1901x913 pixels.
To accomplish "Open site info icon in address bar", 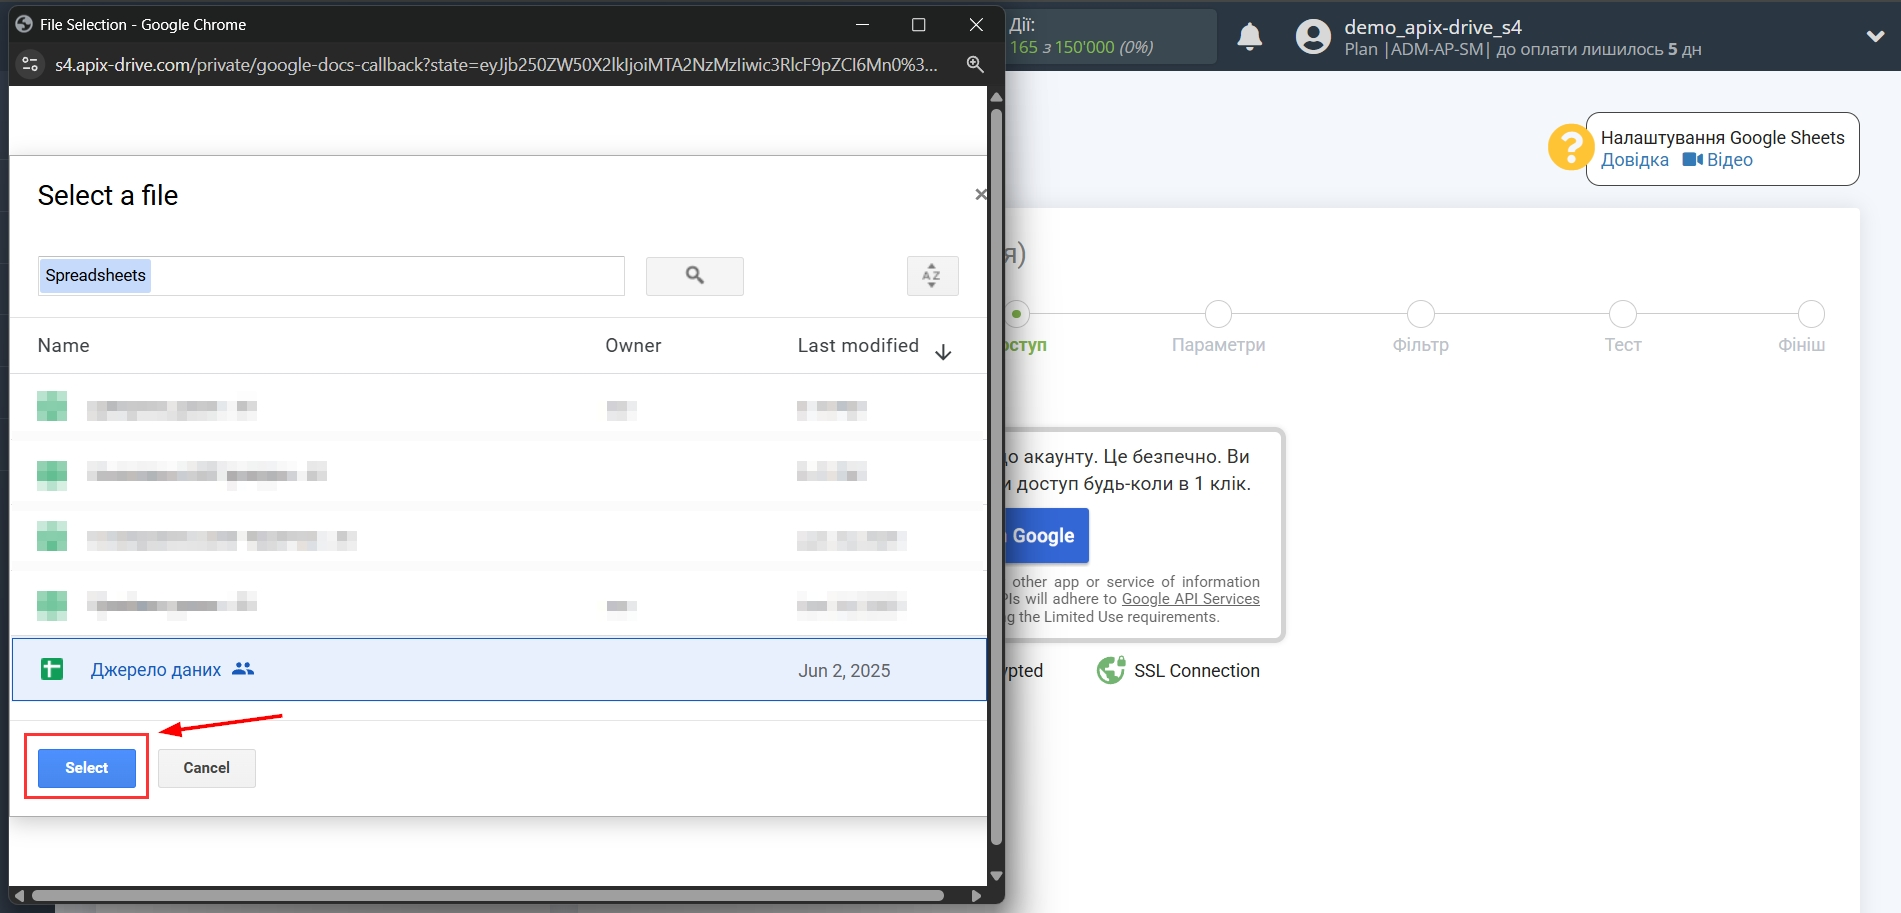I will click(30, 64).
